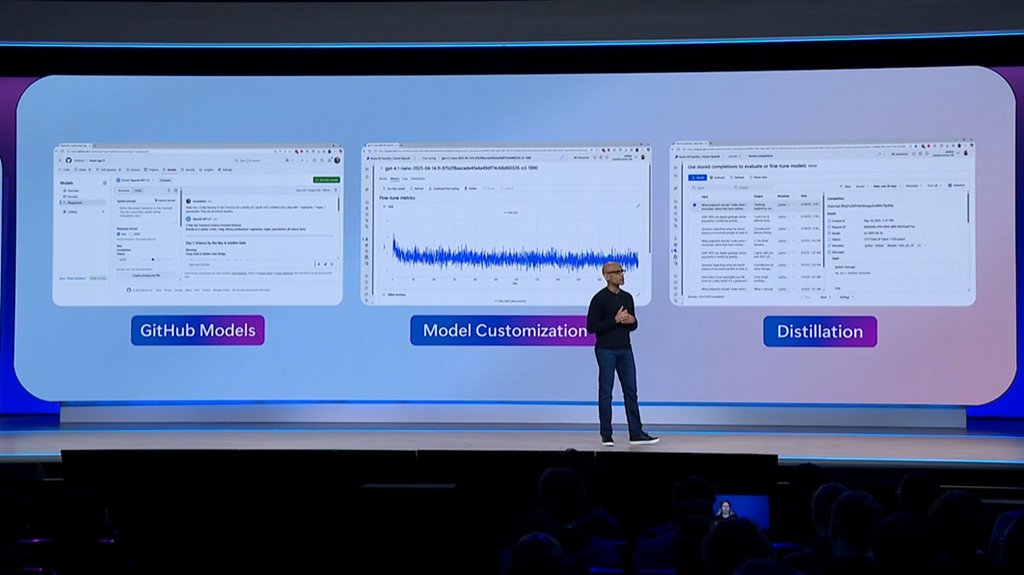Click the Input search field in Distillation window
The width and height of the screenshot is (1024, 575).
coord(711,188)
